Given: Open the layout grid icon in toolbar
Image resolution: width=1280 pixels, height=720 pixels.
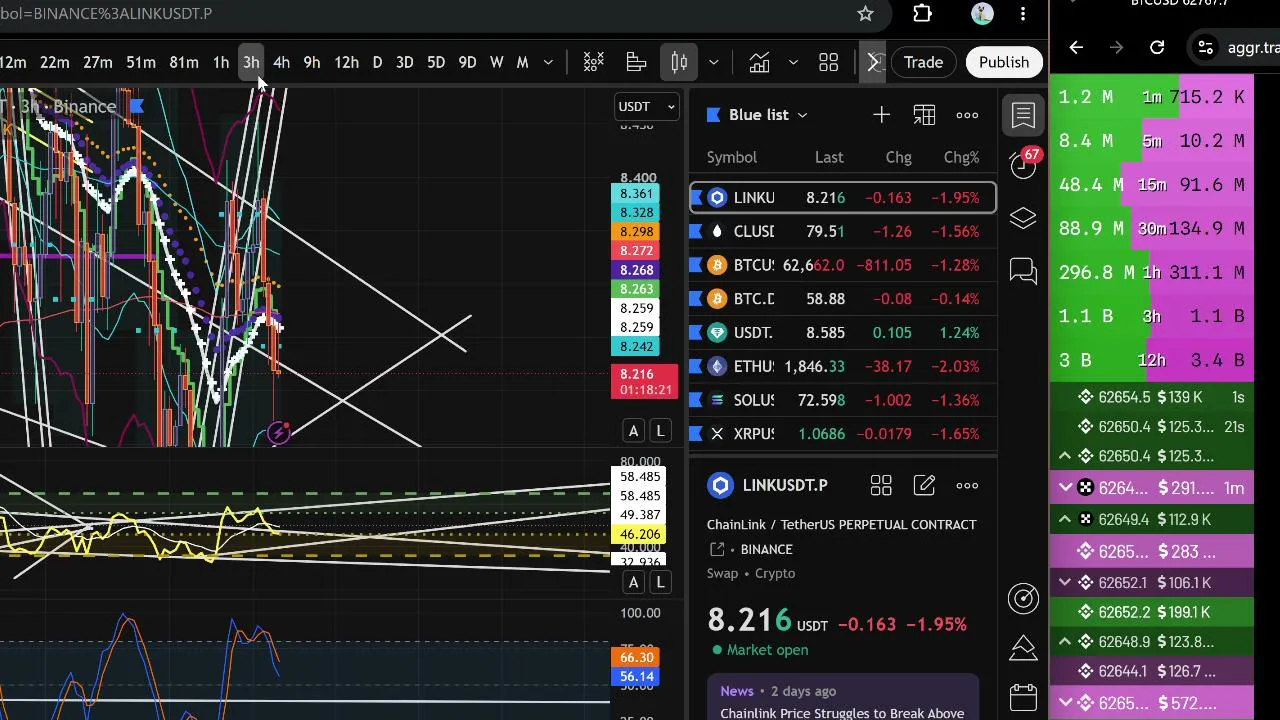Looking at the screenshot, I should (x=828, y=63).
